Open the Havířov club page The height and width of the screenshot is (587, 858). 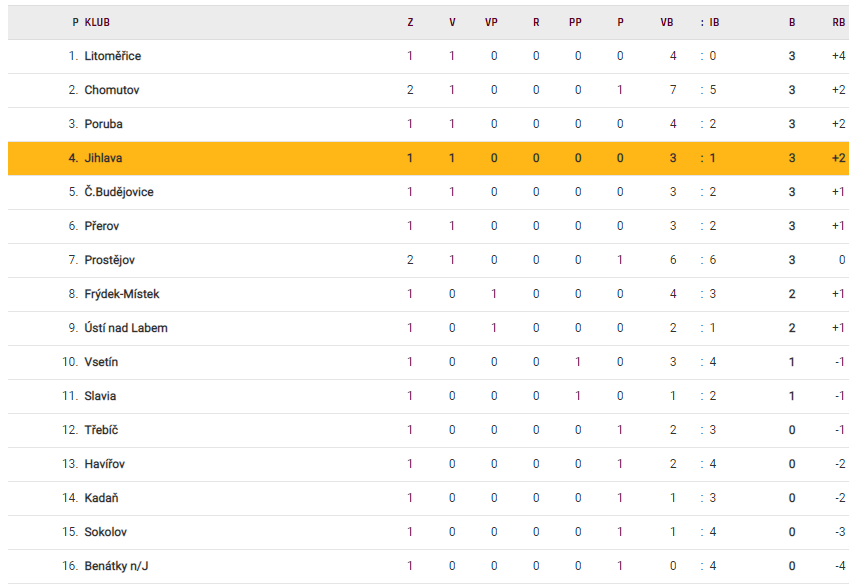coord(104,464)
